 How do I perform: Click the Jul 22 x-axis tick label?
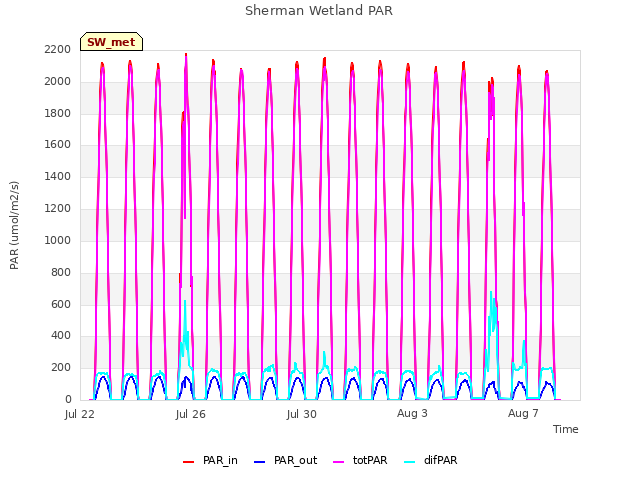(x=80, y=414)
